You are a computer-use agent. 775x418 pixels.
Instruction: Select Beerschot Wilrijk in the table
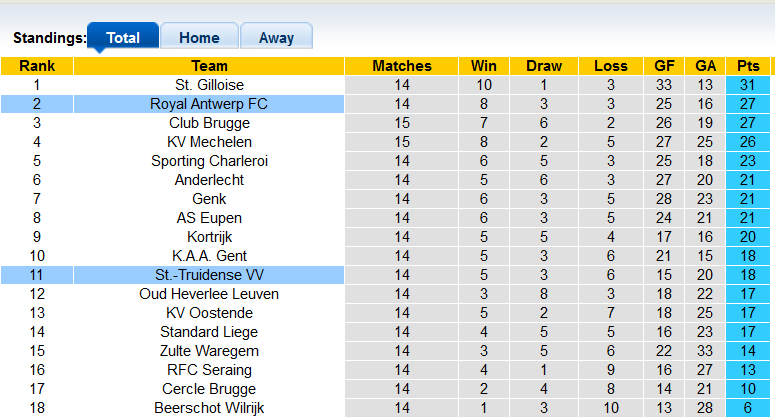click(x=209, y=408)
